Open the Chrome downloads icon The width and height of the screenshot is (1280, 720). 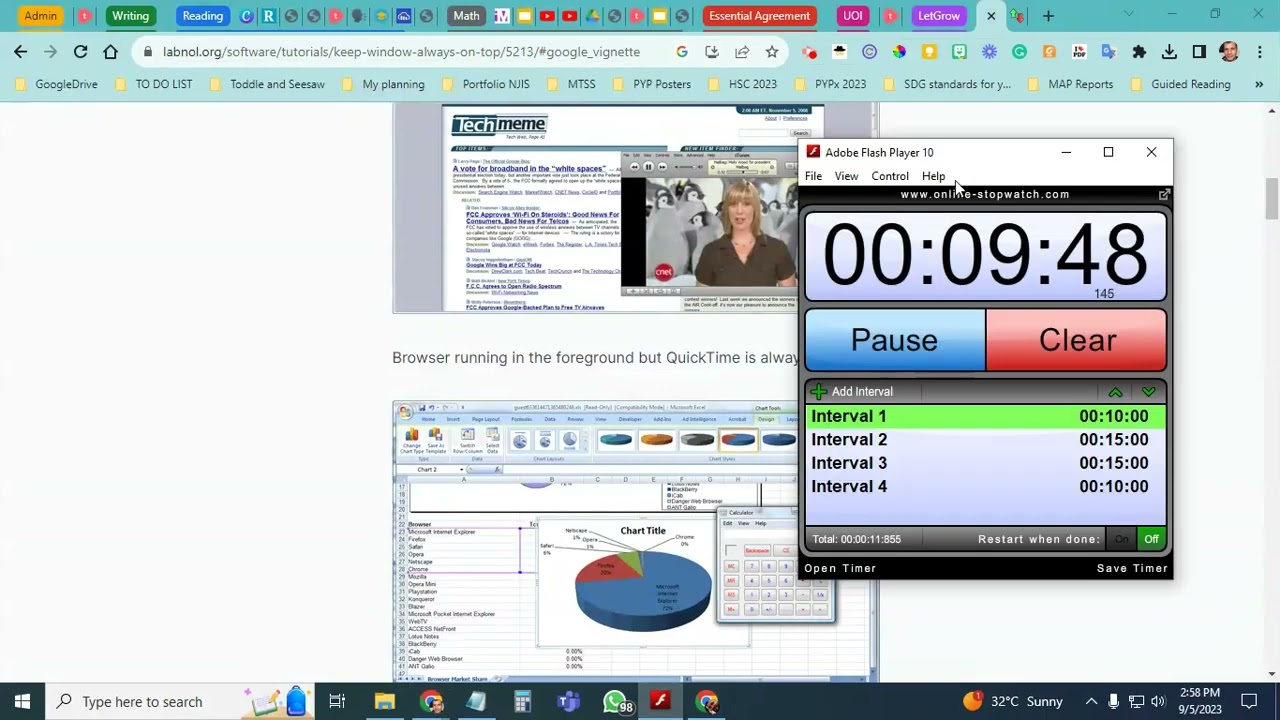click(x=1169, y=52)
